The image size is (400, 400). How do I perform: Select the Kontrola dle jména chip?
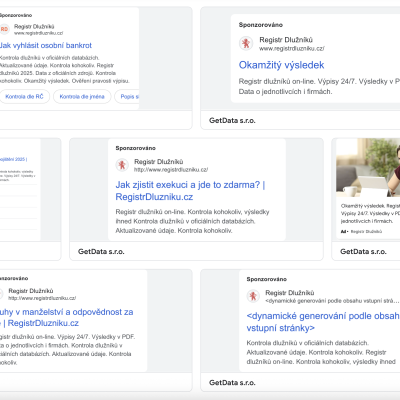click(82, 97)
